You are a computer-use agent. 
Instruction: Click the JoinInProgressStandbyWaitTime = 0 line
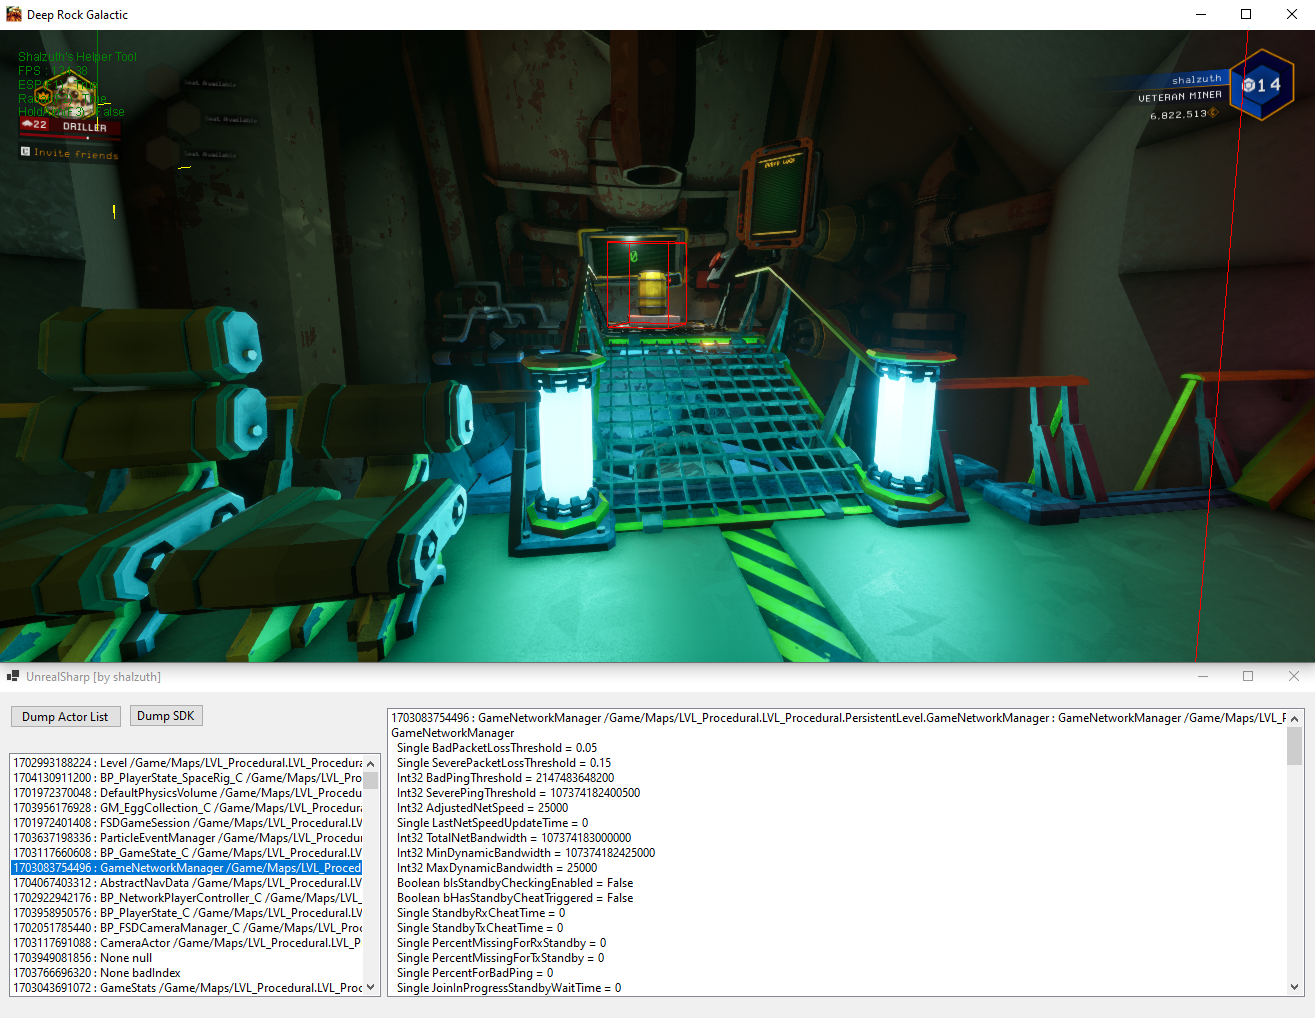pos(509,988)
